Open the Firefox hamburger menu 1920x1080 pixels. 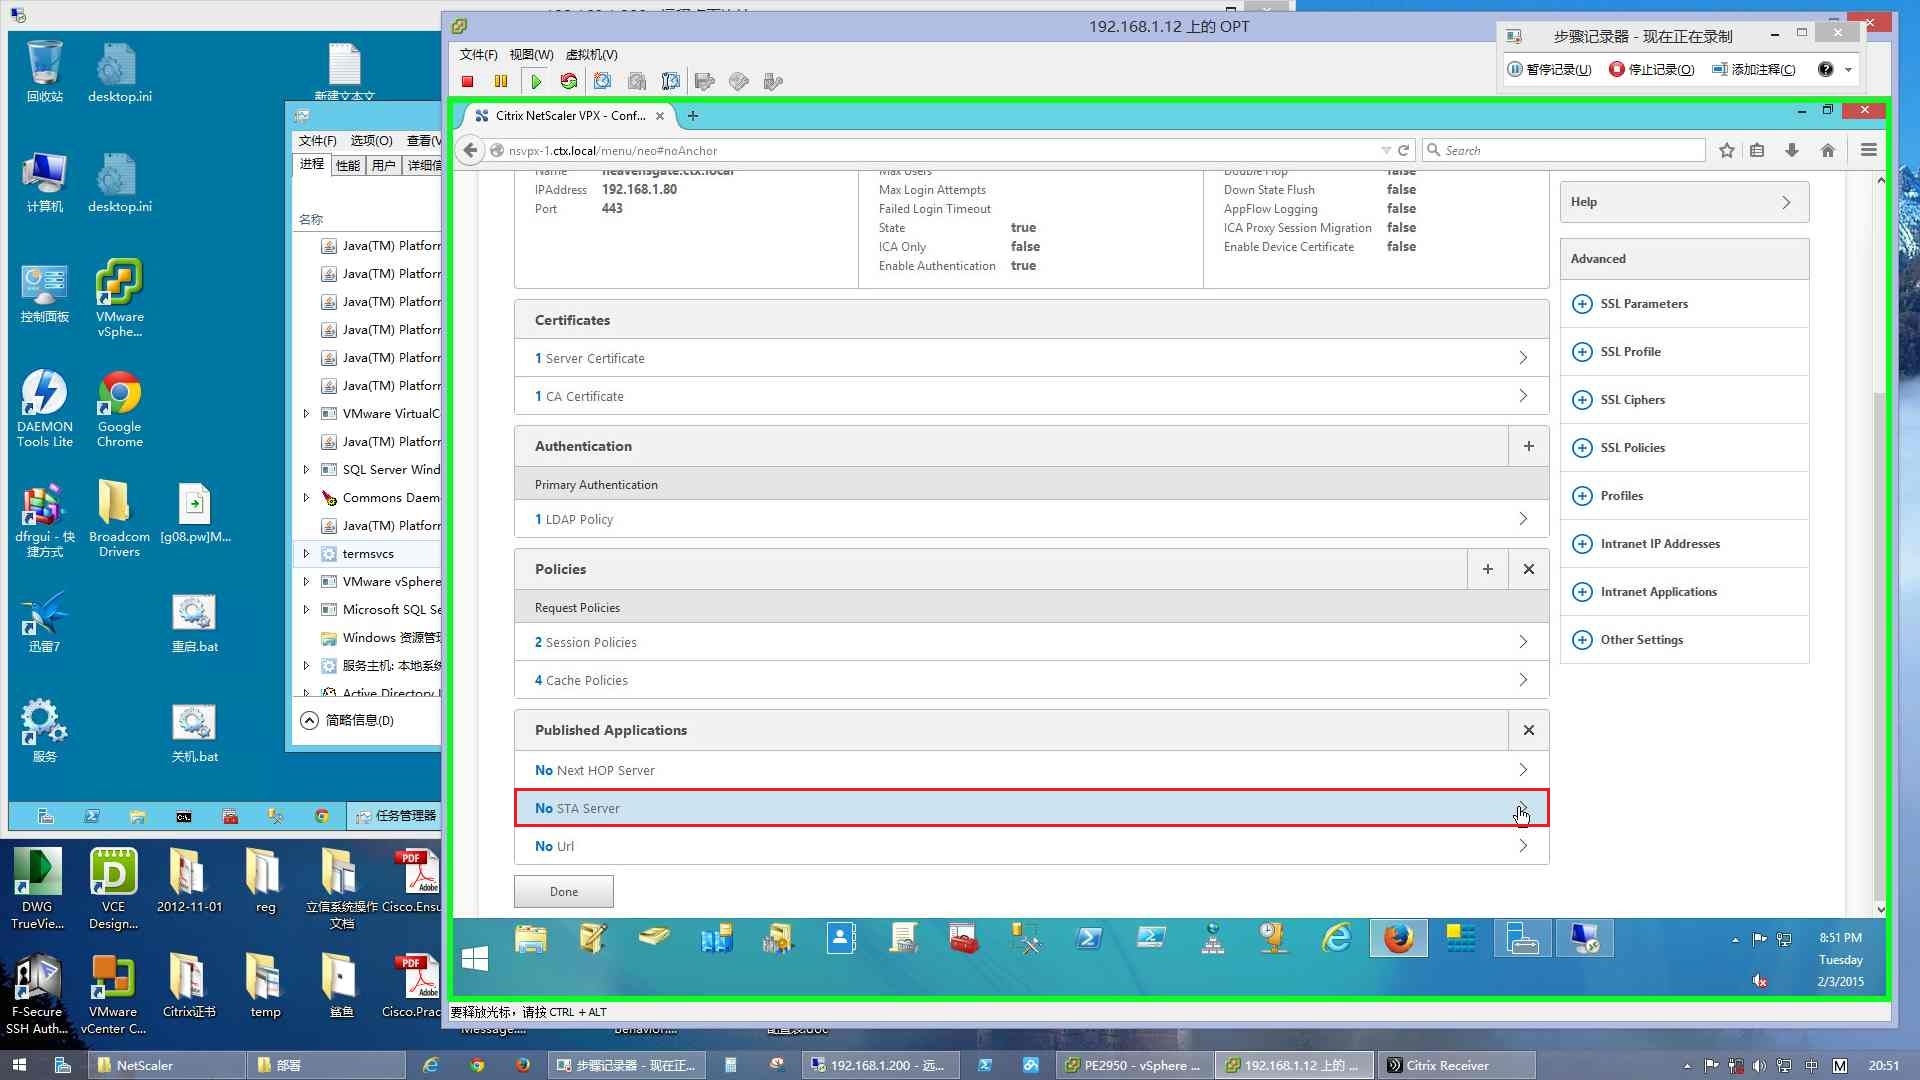click(x=1868, y=150)
